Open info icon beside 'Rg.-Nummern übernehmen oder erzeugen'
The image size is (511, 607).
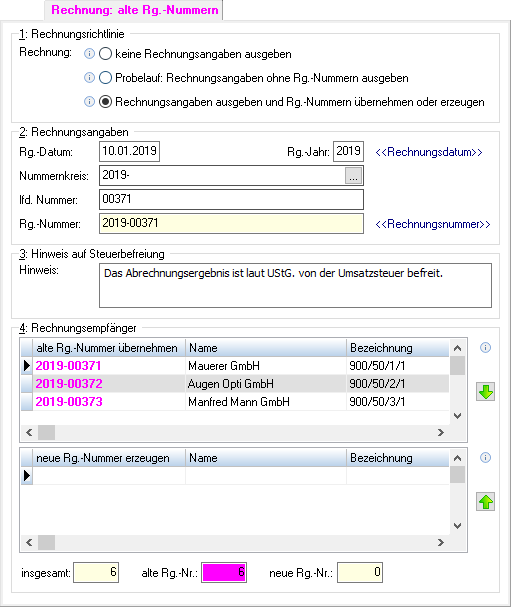(x=89, y=102)
